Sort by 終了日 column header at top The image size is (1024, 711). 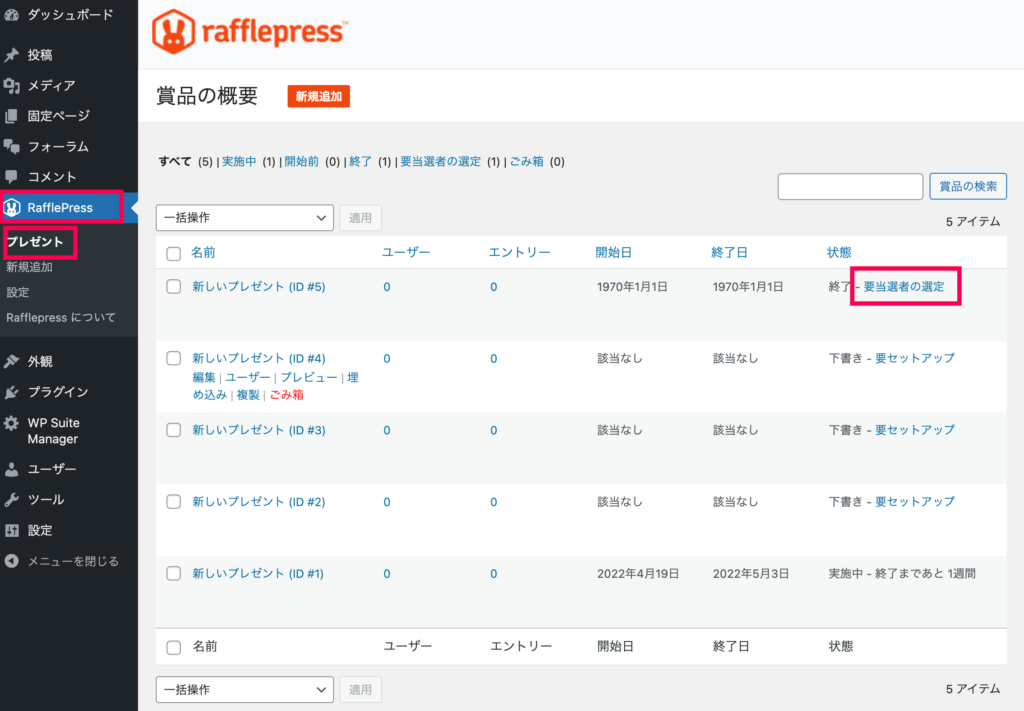click(729, 253)
